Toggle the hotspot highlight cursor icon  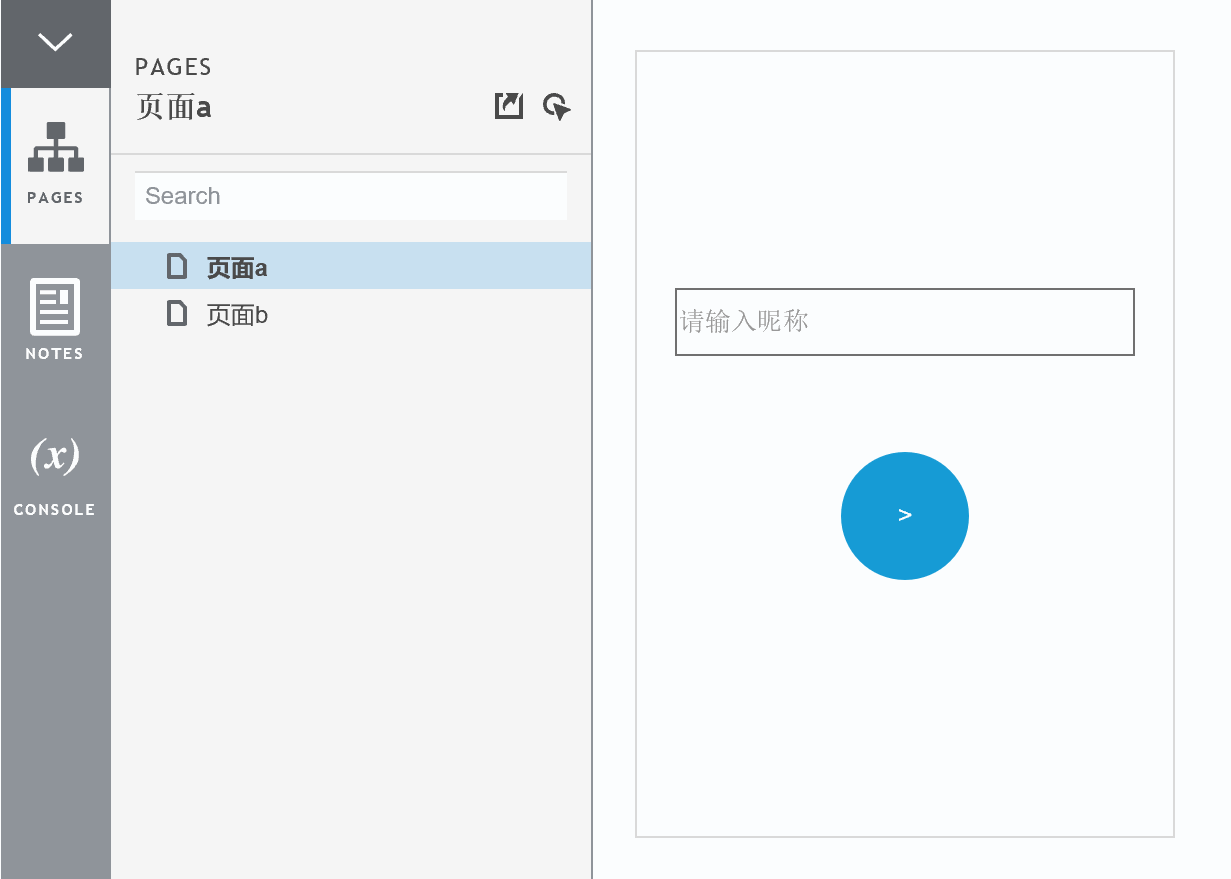(x=557, y=106)
